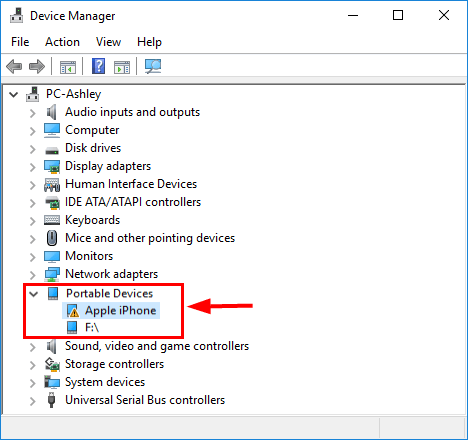Viewport: 468px width, 440px height.
Task: Collapse the Portable Devices category
Action: (x=33, y=294)
